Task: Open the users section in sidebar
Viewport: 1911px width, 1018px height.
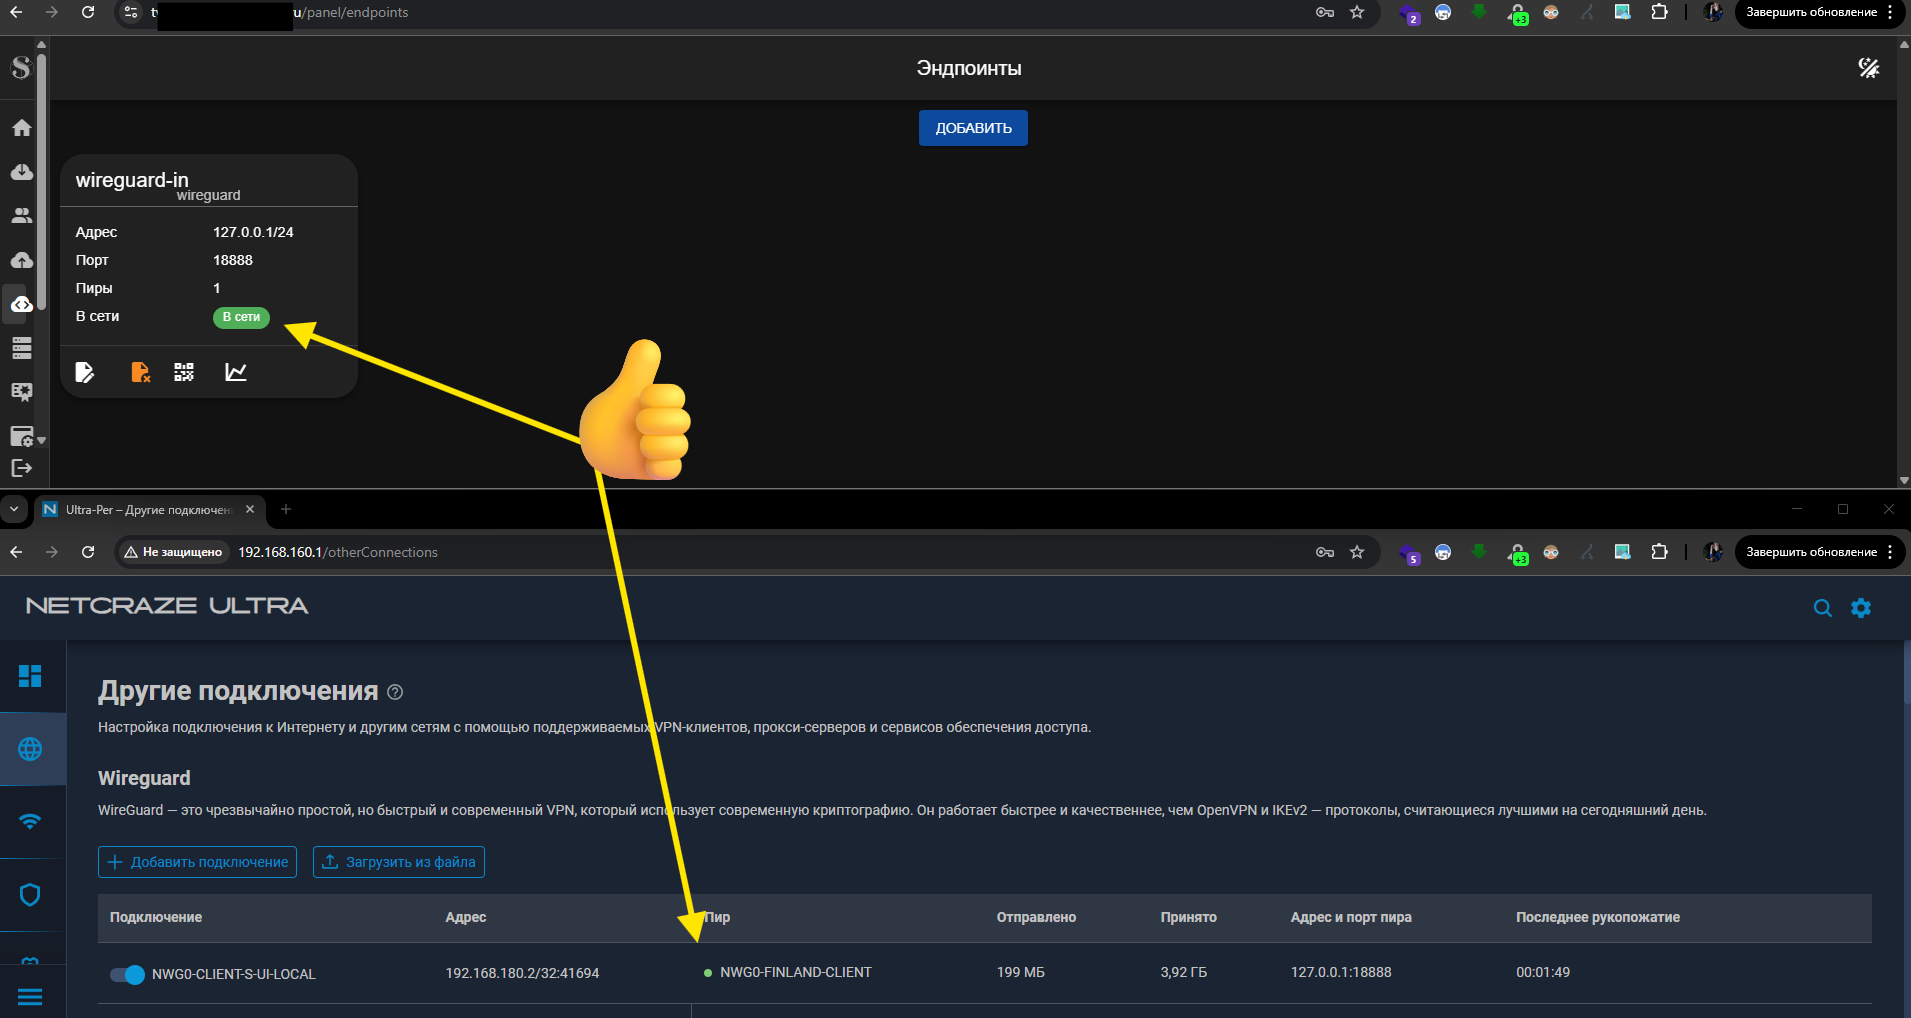Action: coord(22,216)
